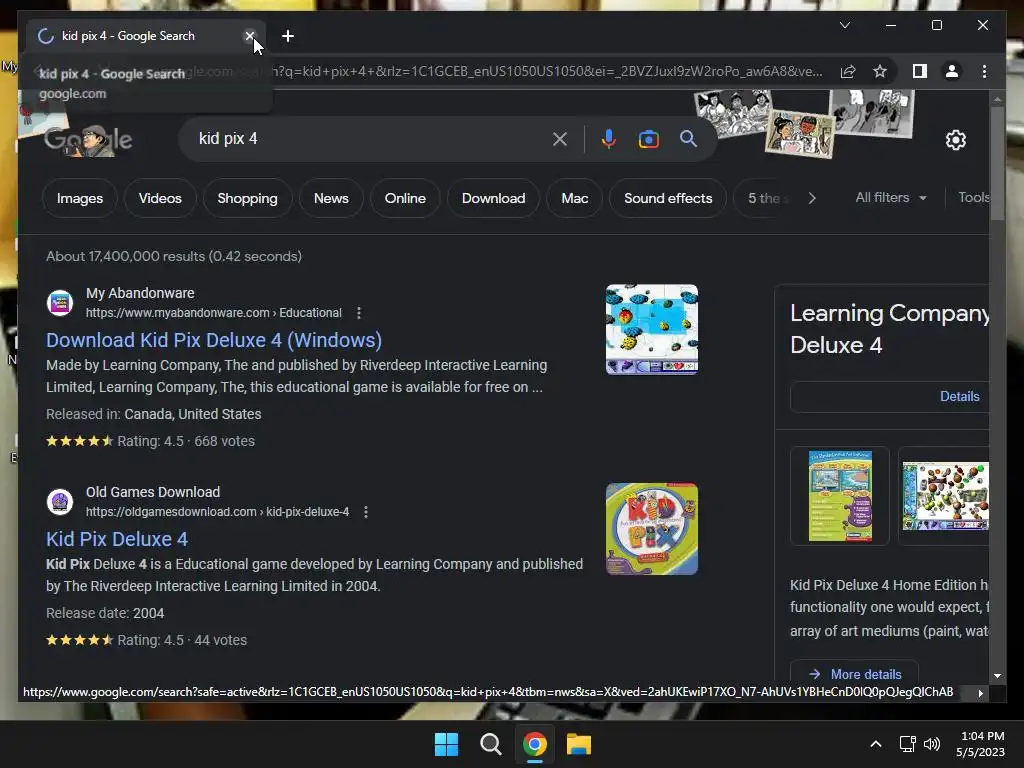Open search by image camera icon
The image size is (1024, 768).
tap(648, 138)
